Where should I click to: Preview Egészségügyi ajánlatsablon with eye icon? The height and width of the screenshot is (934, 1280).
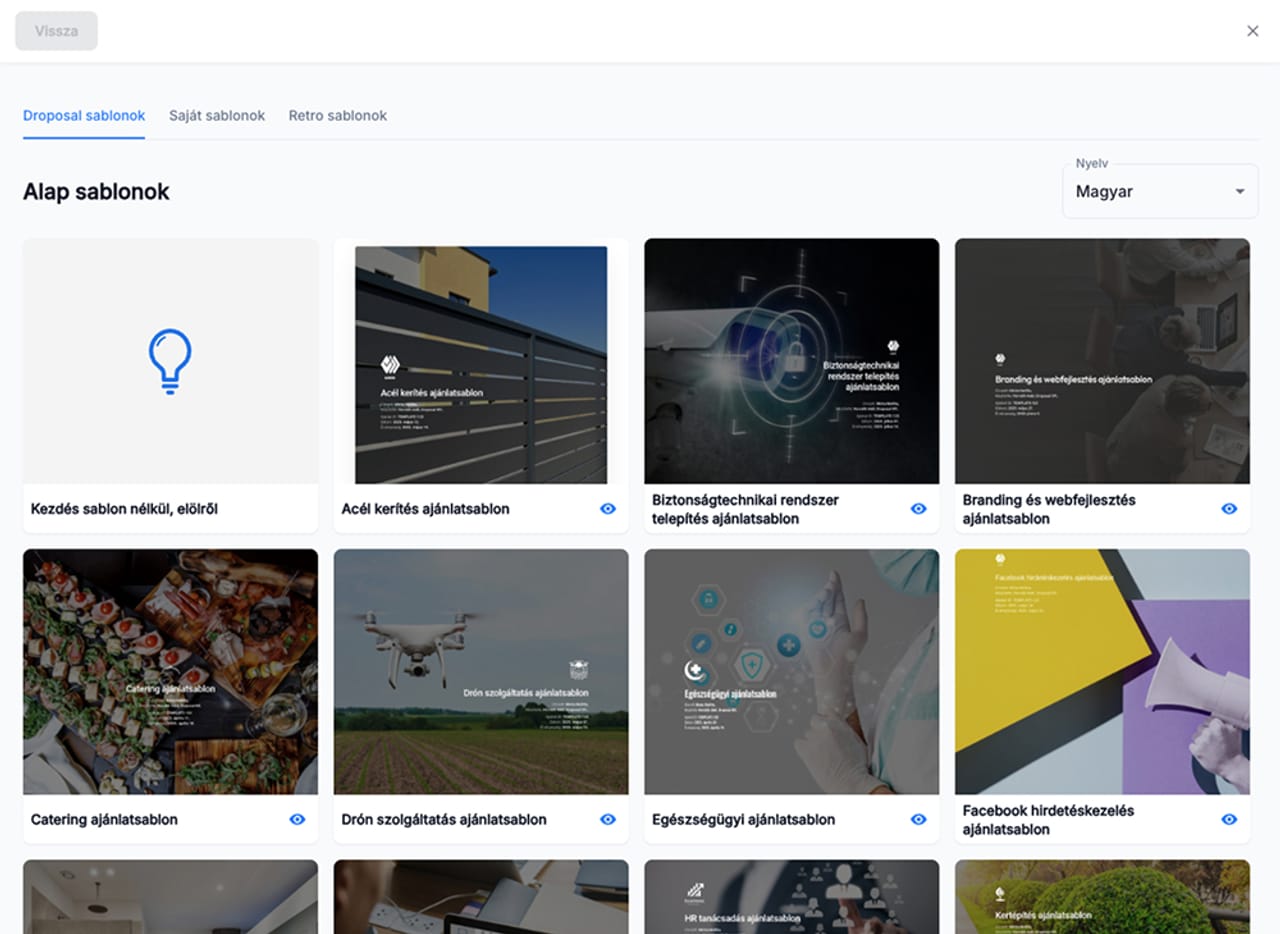coord(919,819)
